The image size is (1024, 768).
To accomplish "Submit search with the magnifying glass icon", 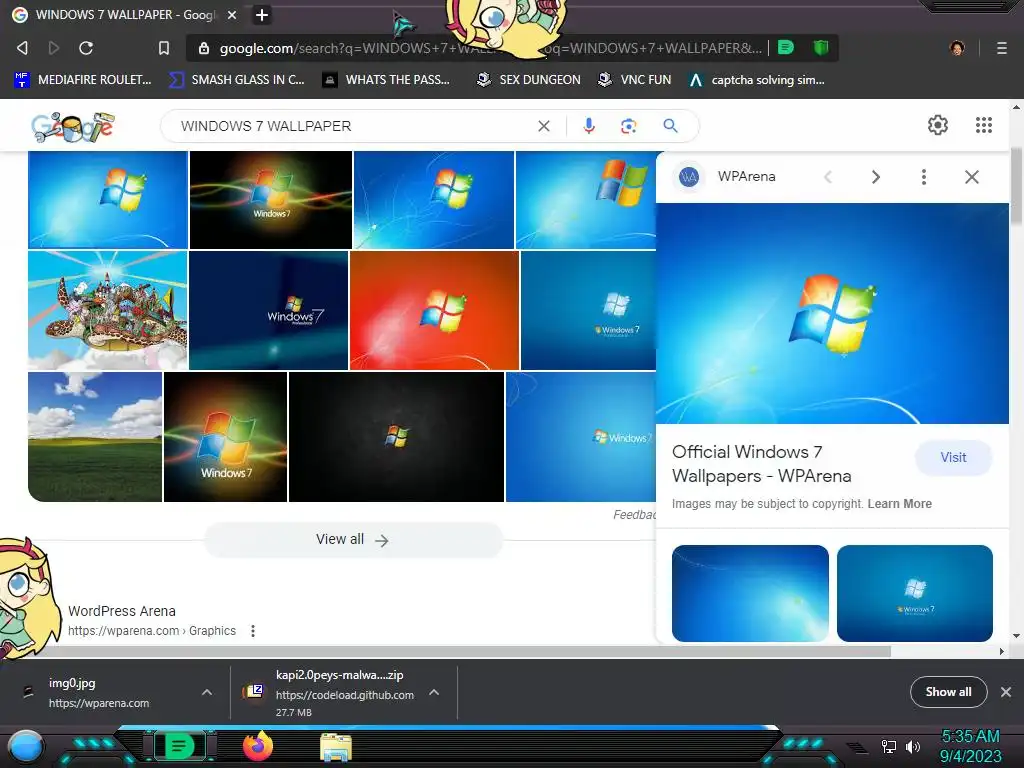I will 670,125.
